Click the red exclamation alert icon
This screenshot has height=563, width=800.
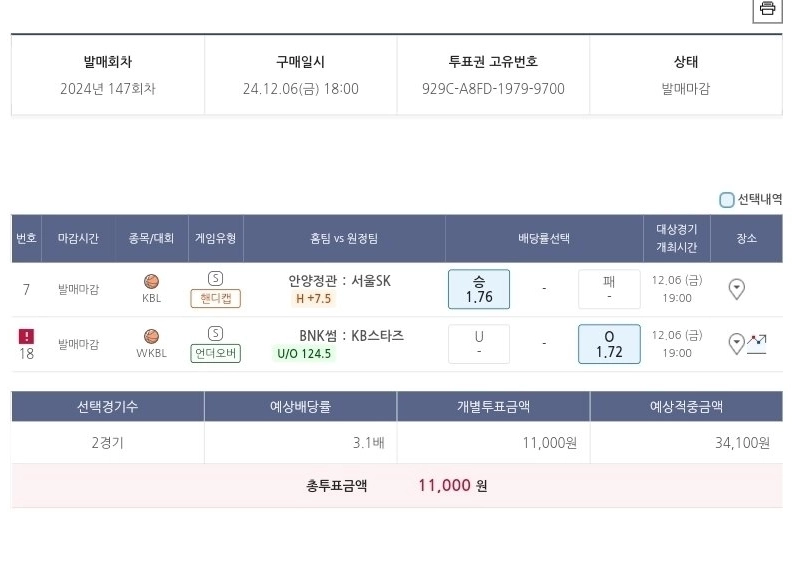coord(26,336)
